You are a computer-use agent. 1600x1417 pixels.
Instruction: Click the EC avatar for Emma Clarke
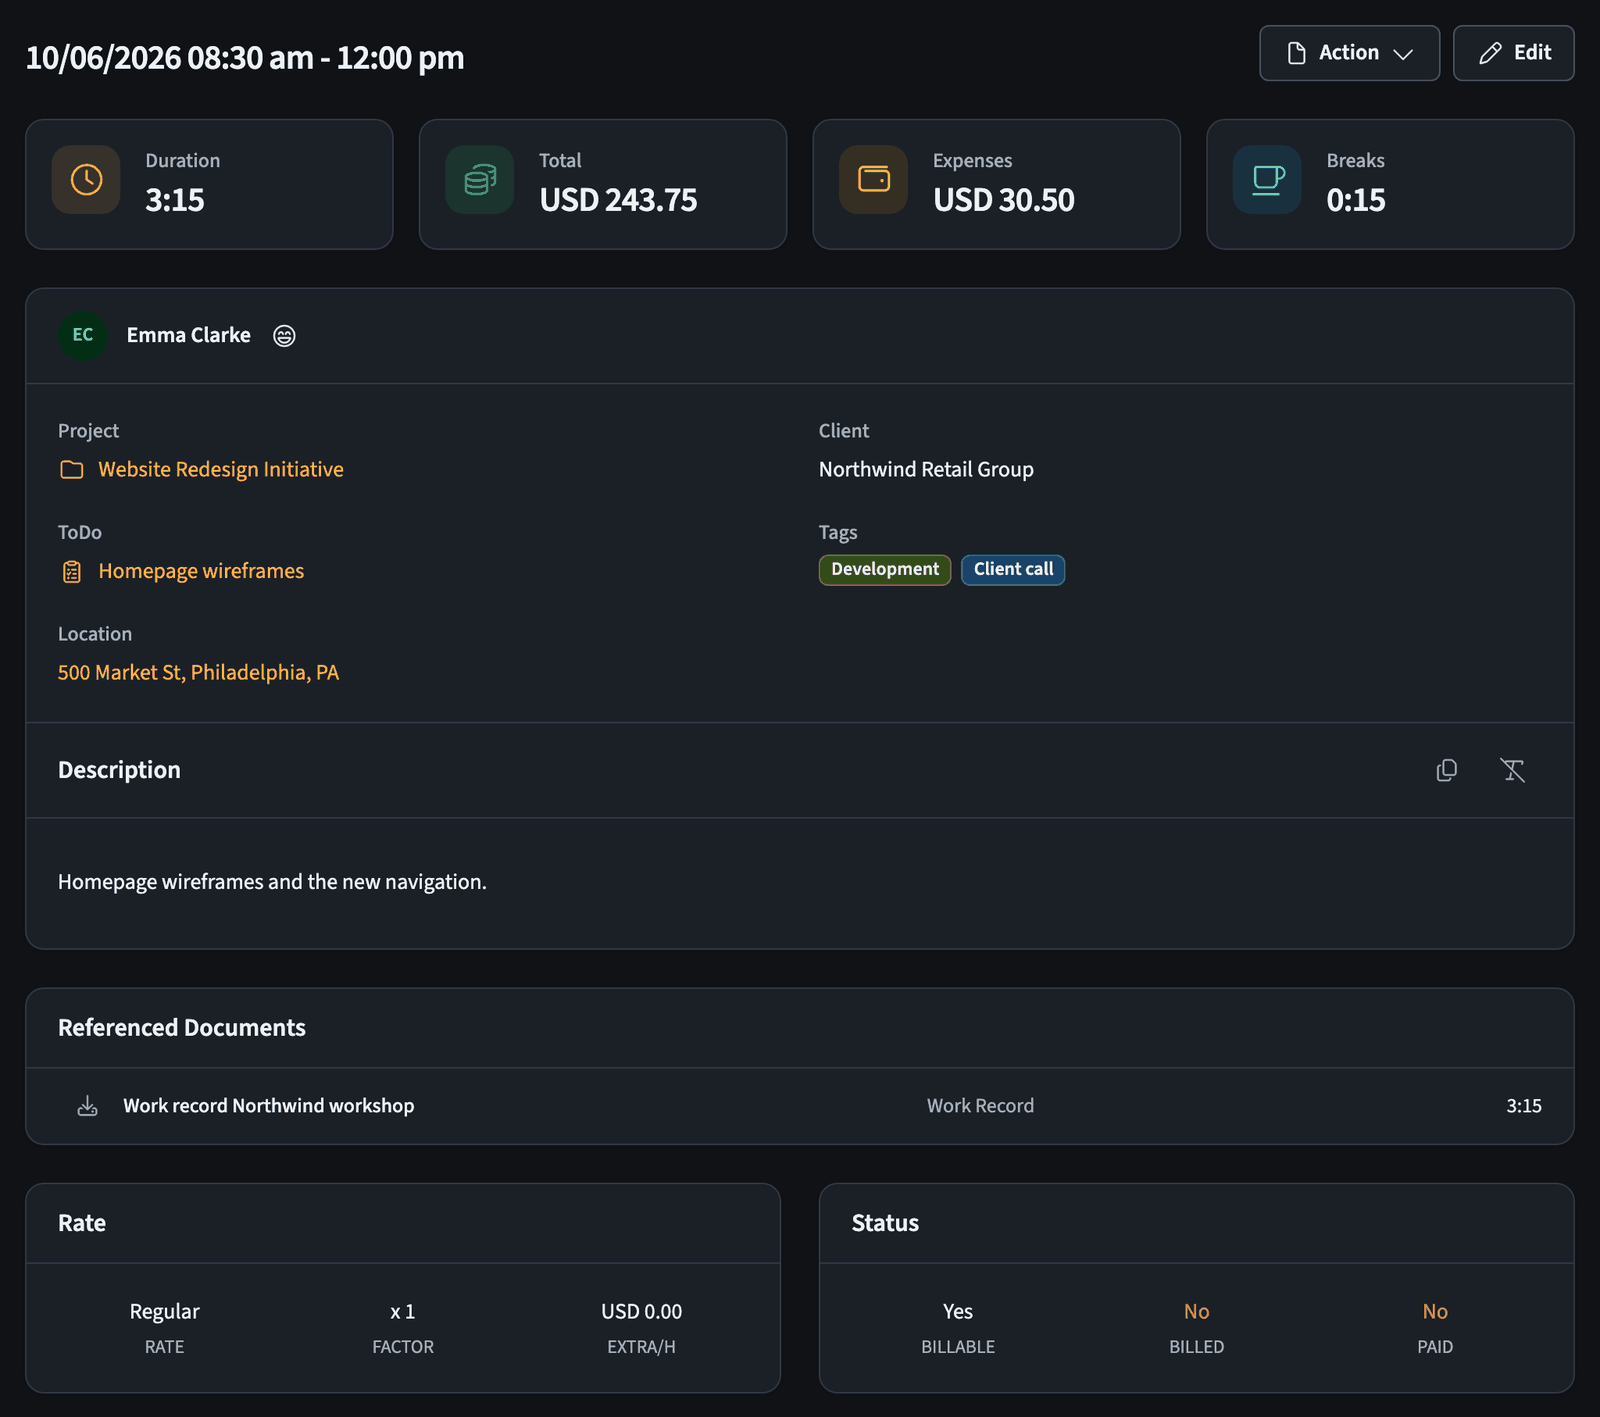point(83,335)
